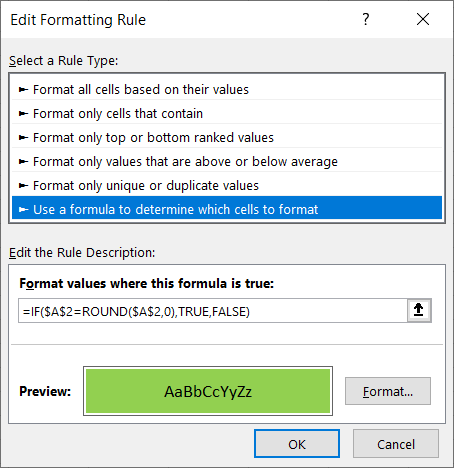454x468 pixels.
Task: Click into the formula input containing =IF($A$2=ROUND
Action: tap(213, 311)
